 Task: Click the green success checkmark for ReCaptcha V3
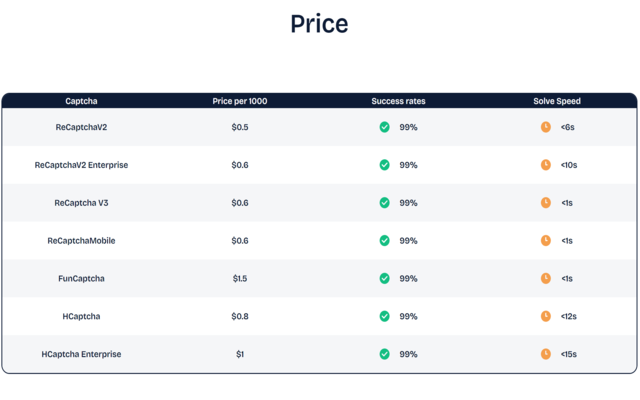click(384, 203)
